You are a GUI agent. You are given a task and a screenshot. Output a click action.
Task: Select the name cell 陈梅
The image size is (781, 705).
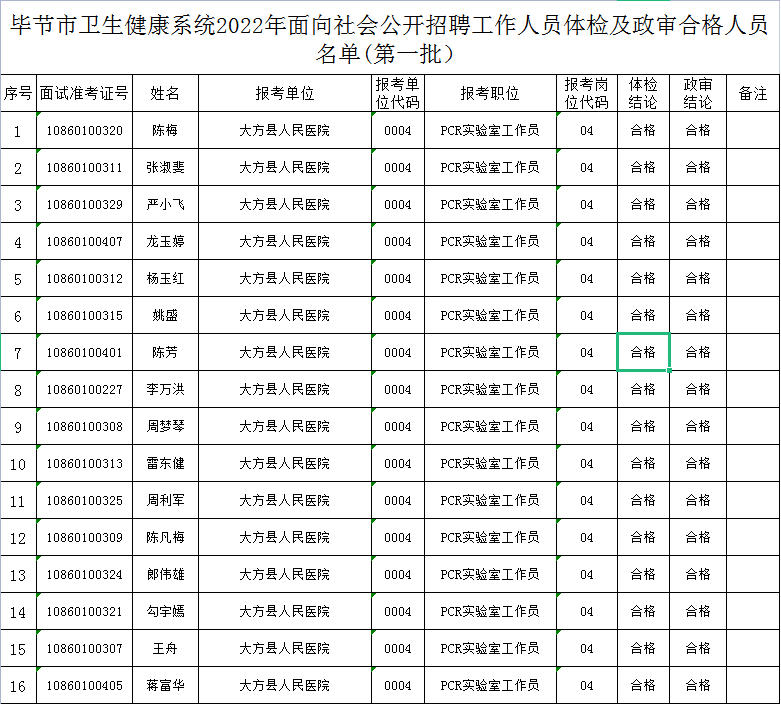tap(165, 131)
